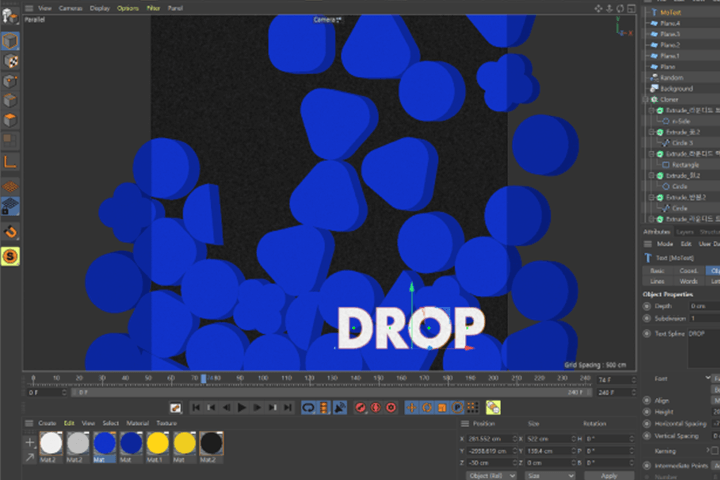Click the Locked Workplane icon
The height and width of the screenshot is (480, 720).
(x=10, y=206)
